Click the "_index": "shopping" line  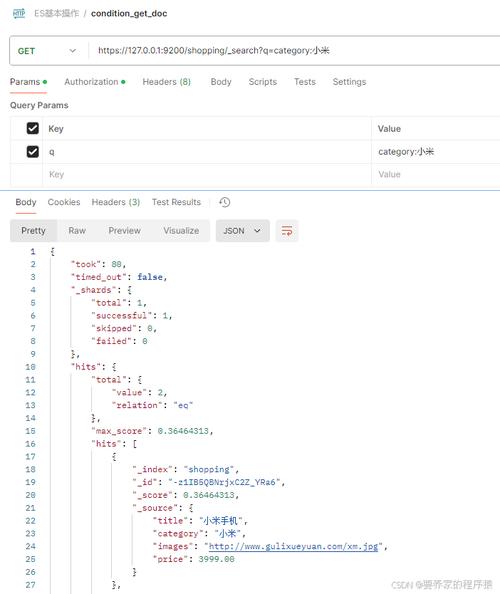186,469
